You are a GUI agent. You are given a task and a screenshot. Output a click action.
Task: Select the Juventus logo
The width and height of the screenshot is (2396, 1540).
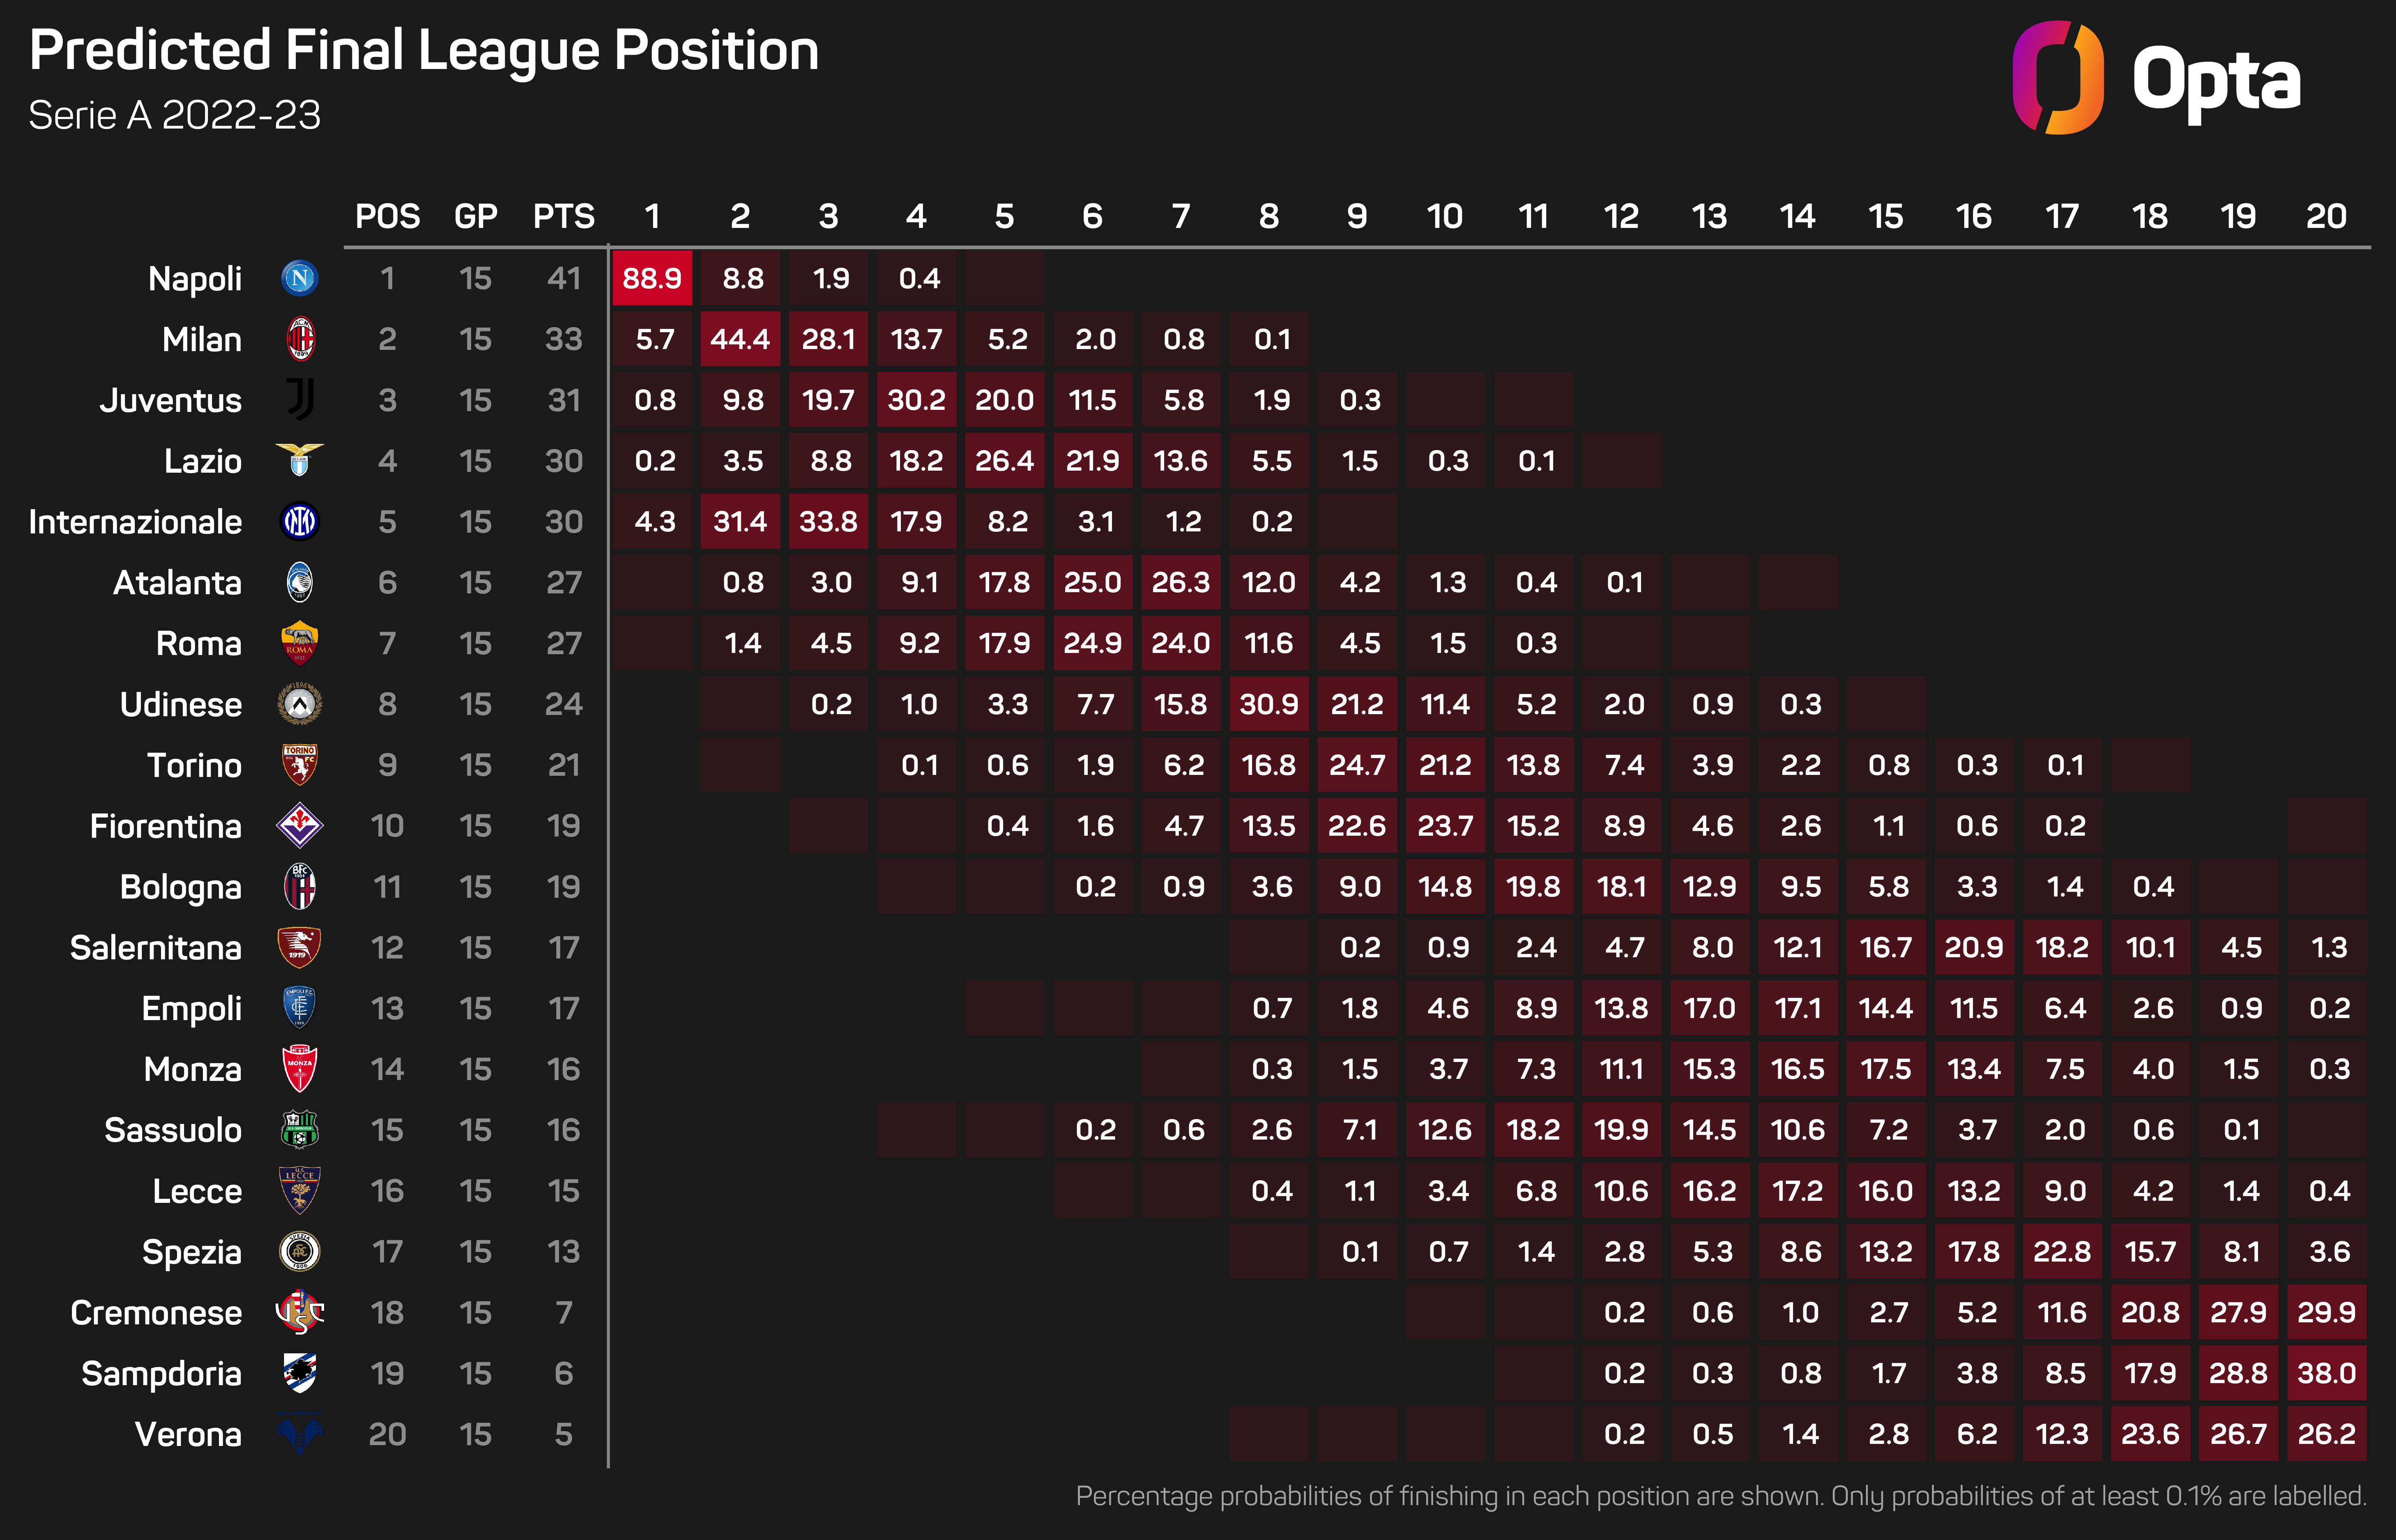pos(300,400)
